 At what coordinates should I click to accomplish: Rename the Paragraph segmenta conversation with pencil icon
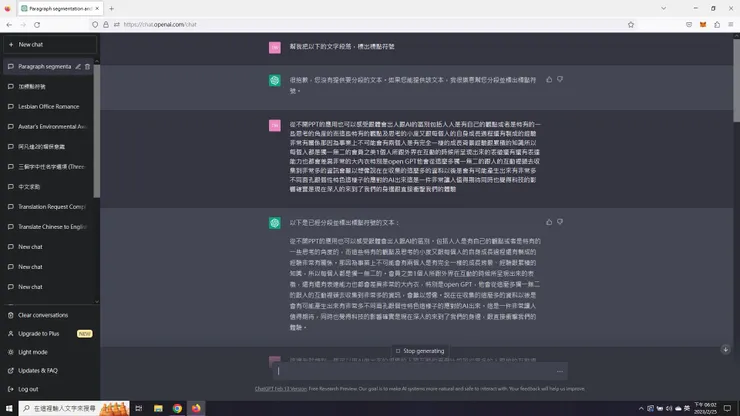[78, 67]
